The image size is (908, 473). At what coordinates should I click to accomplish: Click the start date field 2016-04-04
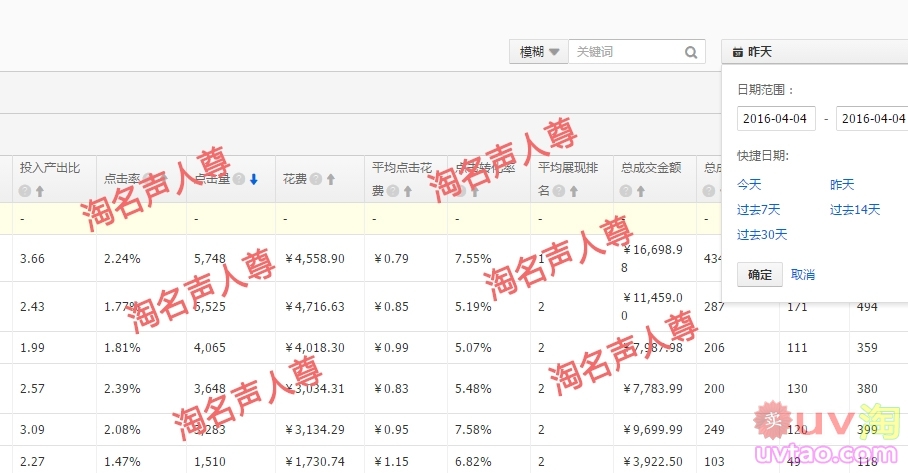[776, 118]
